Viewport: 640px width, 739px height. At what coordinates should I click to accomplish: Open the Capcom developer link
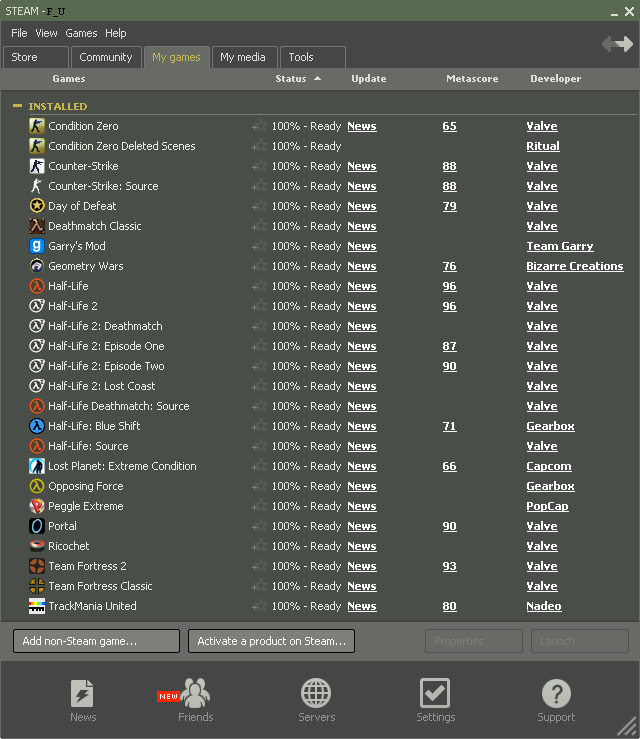(549, 466)
